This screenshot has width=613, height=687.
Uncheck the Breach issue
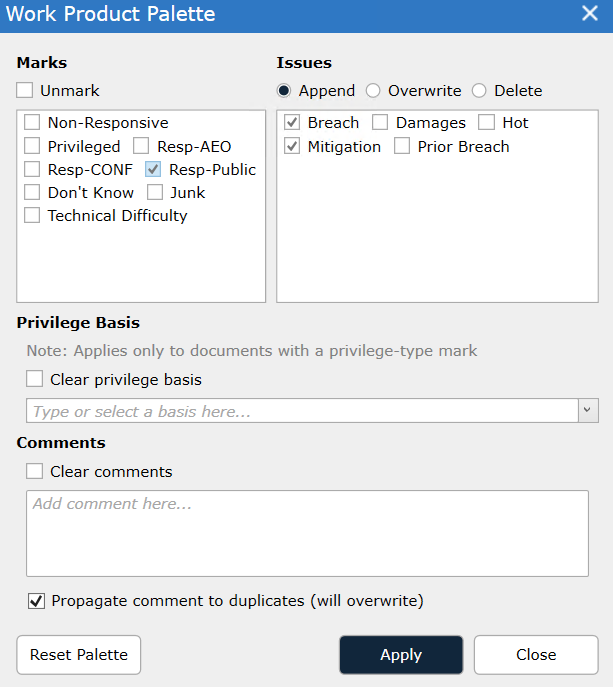pos(292,123)
